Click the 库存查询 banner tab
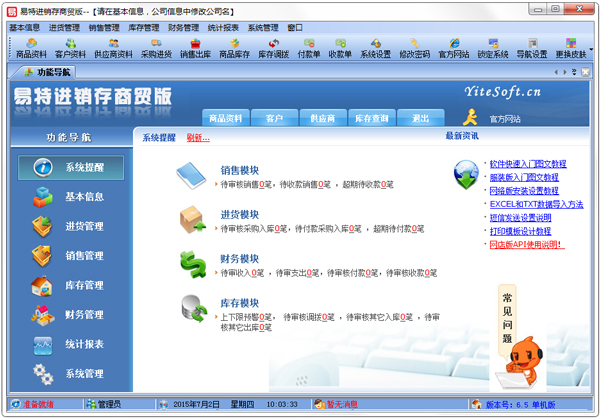This screenshot has width=600, height=418. [372, 118]
